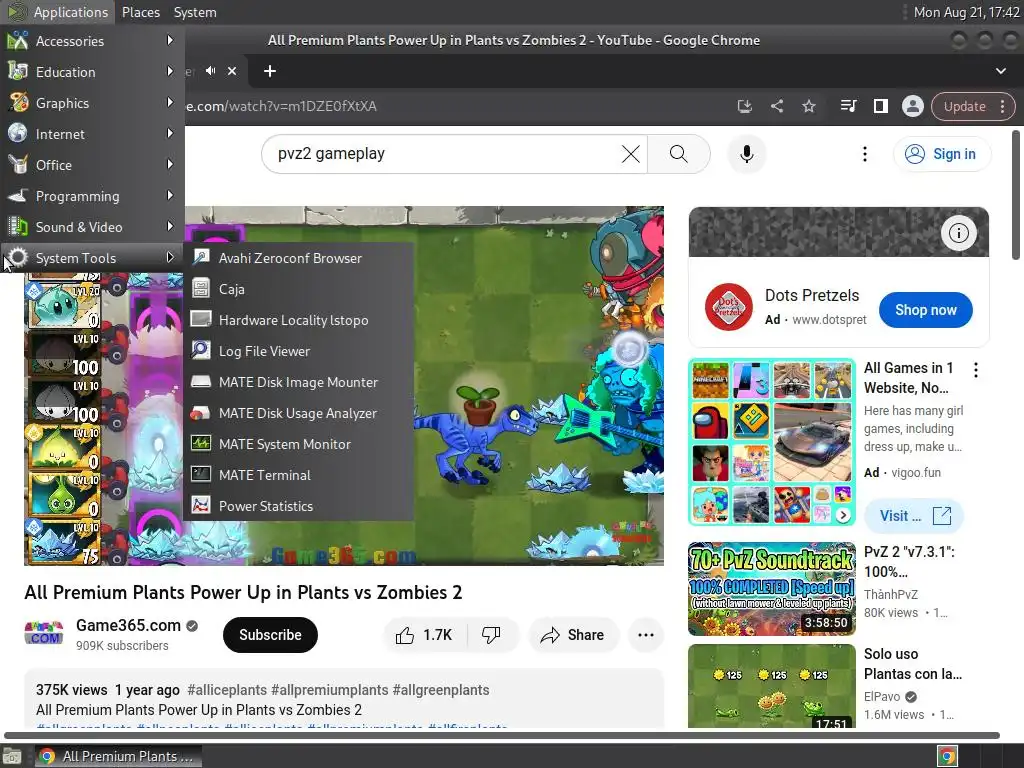Click the MATE Terminal icon
1024x768 pixels.
coord(200,474)
